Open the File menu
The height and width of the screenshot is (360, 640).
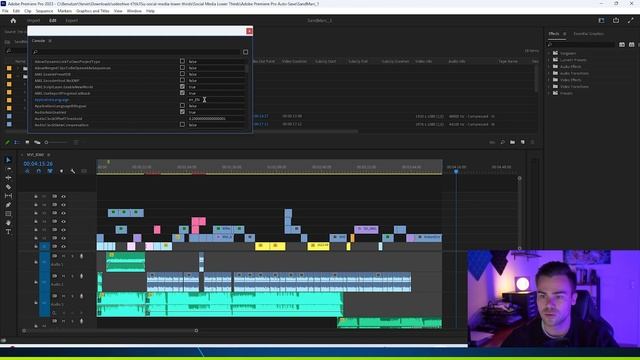point(5,11)
